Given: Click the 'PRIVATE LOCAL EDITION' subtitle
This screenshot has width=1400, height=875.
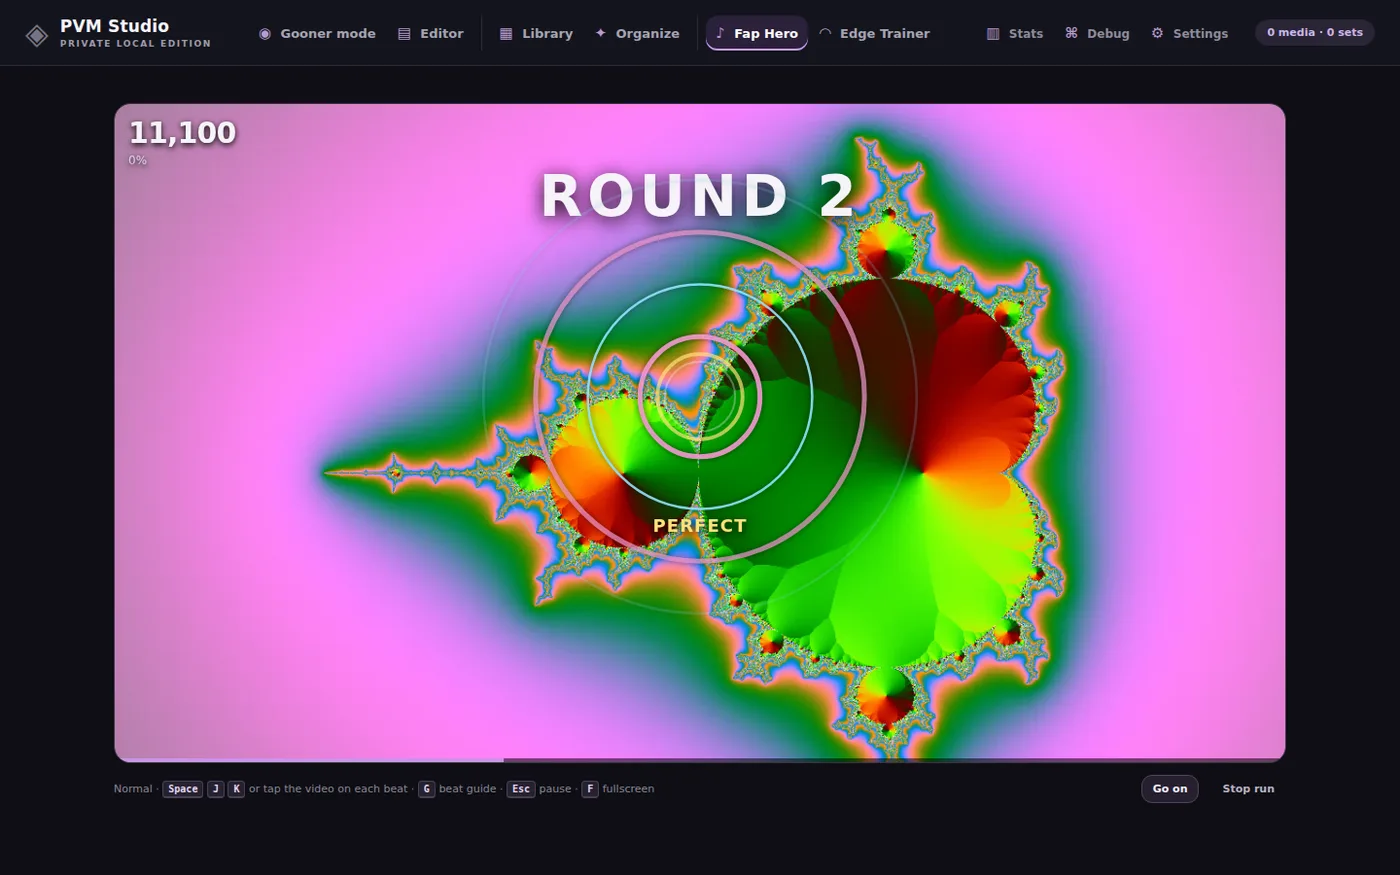Looking at the screenshot, I should click(x=135, y=44).
